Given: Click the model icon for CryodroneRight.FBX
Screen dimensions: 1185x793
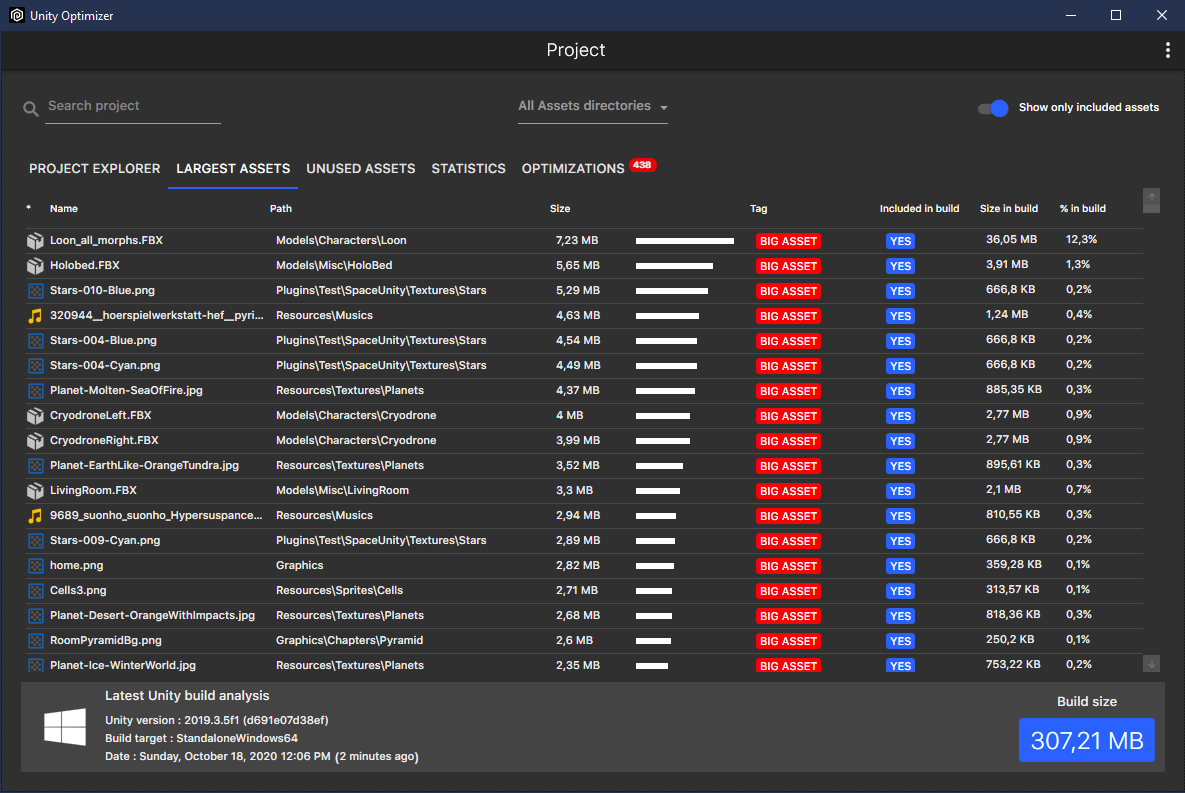Looking at the screenshot, I should click(35, 440).
